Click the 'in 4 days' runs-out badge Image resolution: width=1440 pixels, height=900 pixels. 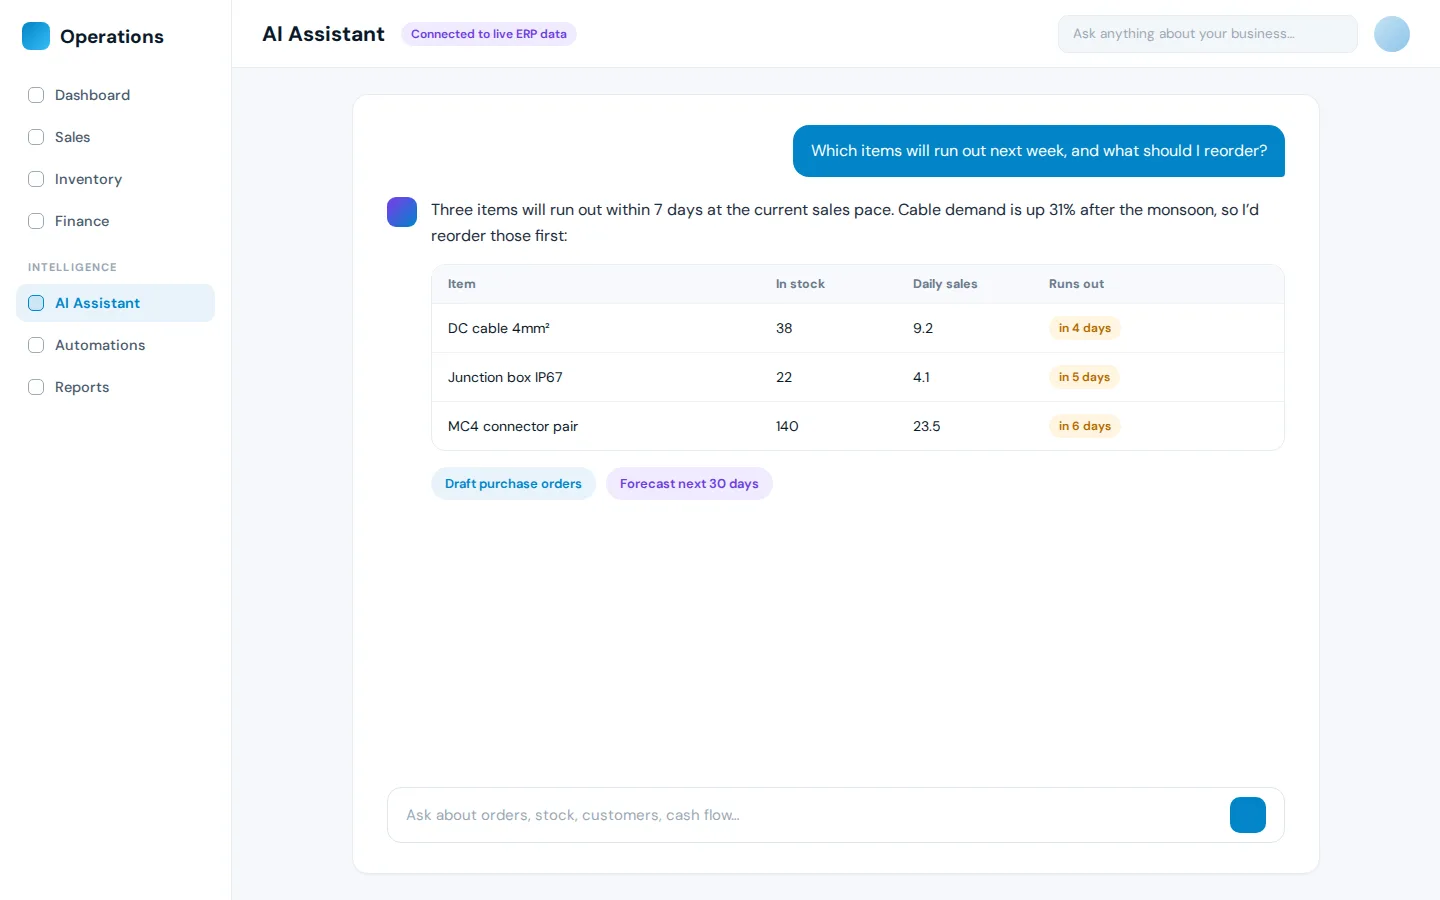click(1085, 328)
